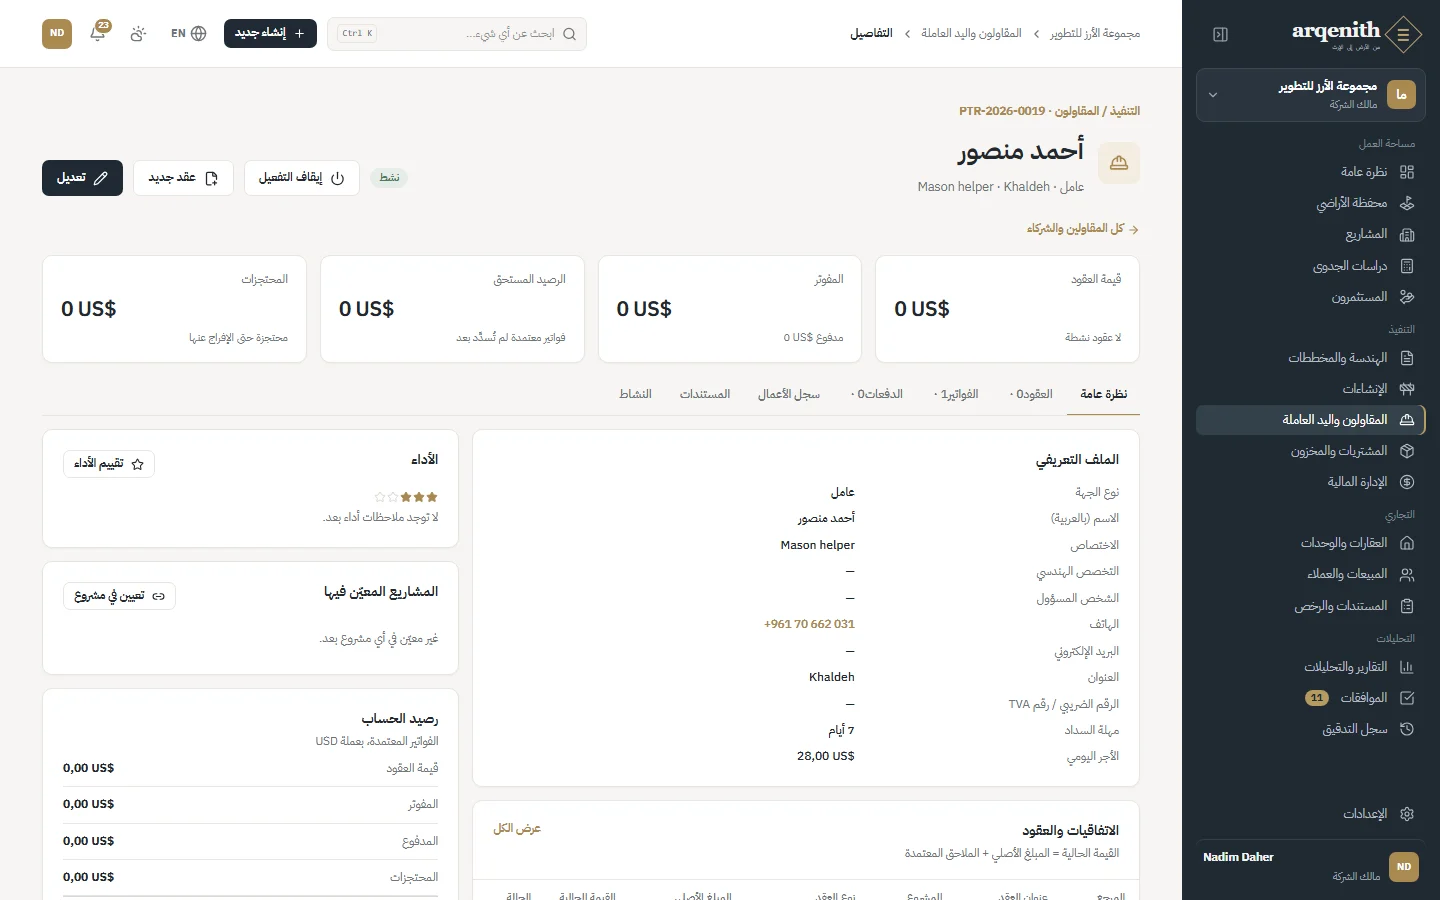Click the إنشاء جديد create button
The height and width of the screenshot is (900, 1440).
[x=270, y=33]
